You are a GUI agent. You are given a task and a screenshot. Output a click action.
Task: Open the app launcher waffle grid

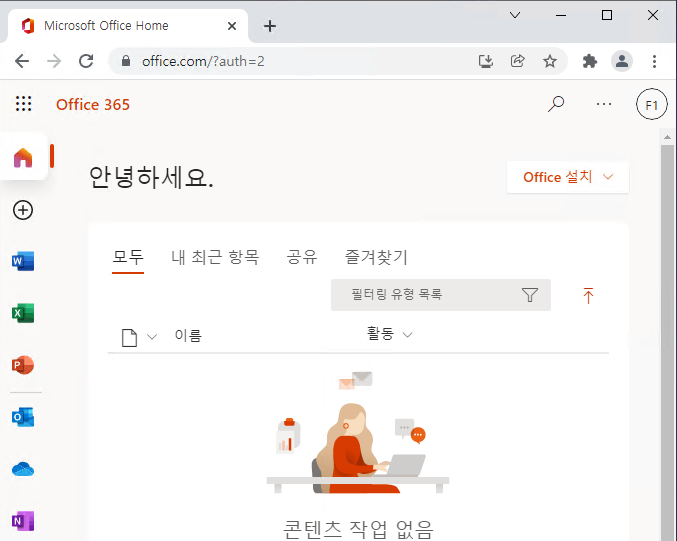pos(23,104)
